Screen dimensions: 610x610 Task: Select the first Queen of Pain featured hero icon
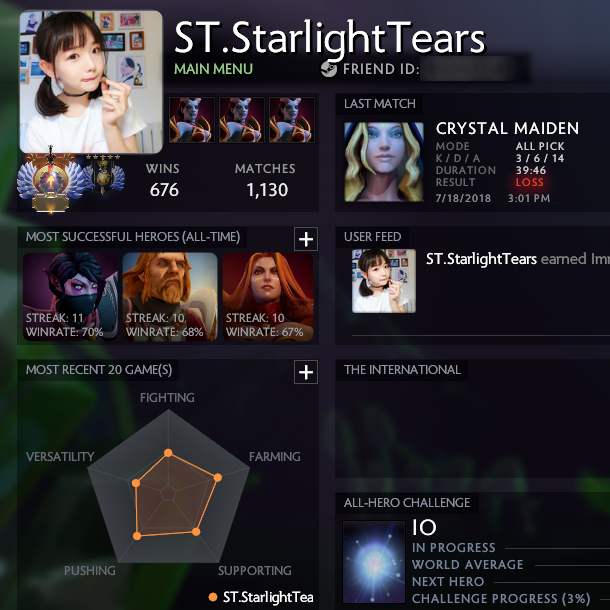pos(192,120)
